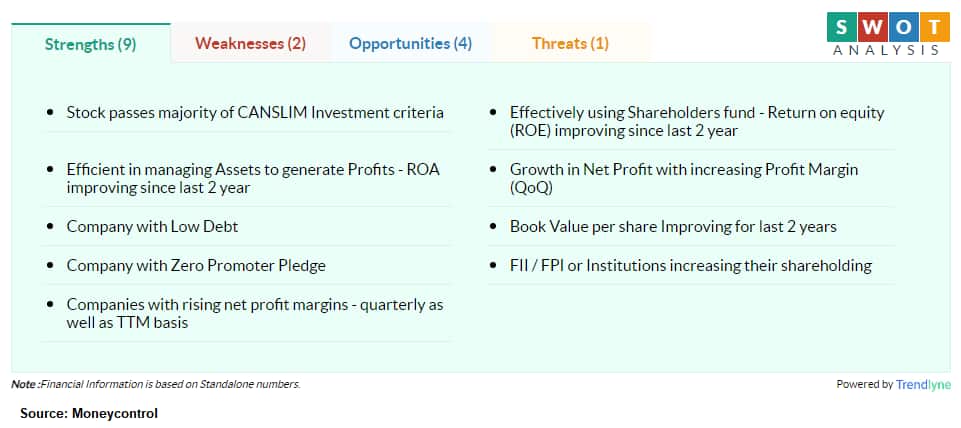Select the Growth in Net Profit item
The image size is (961, 428).
coord(691,178)
